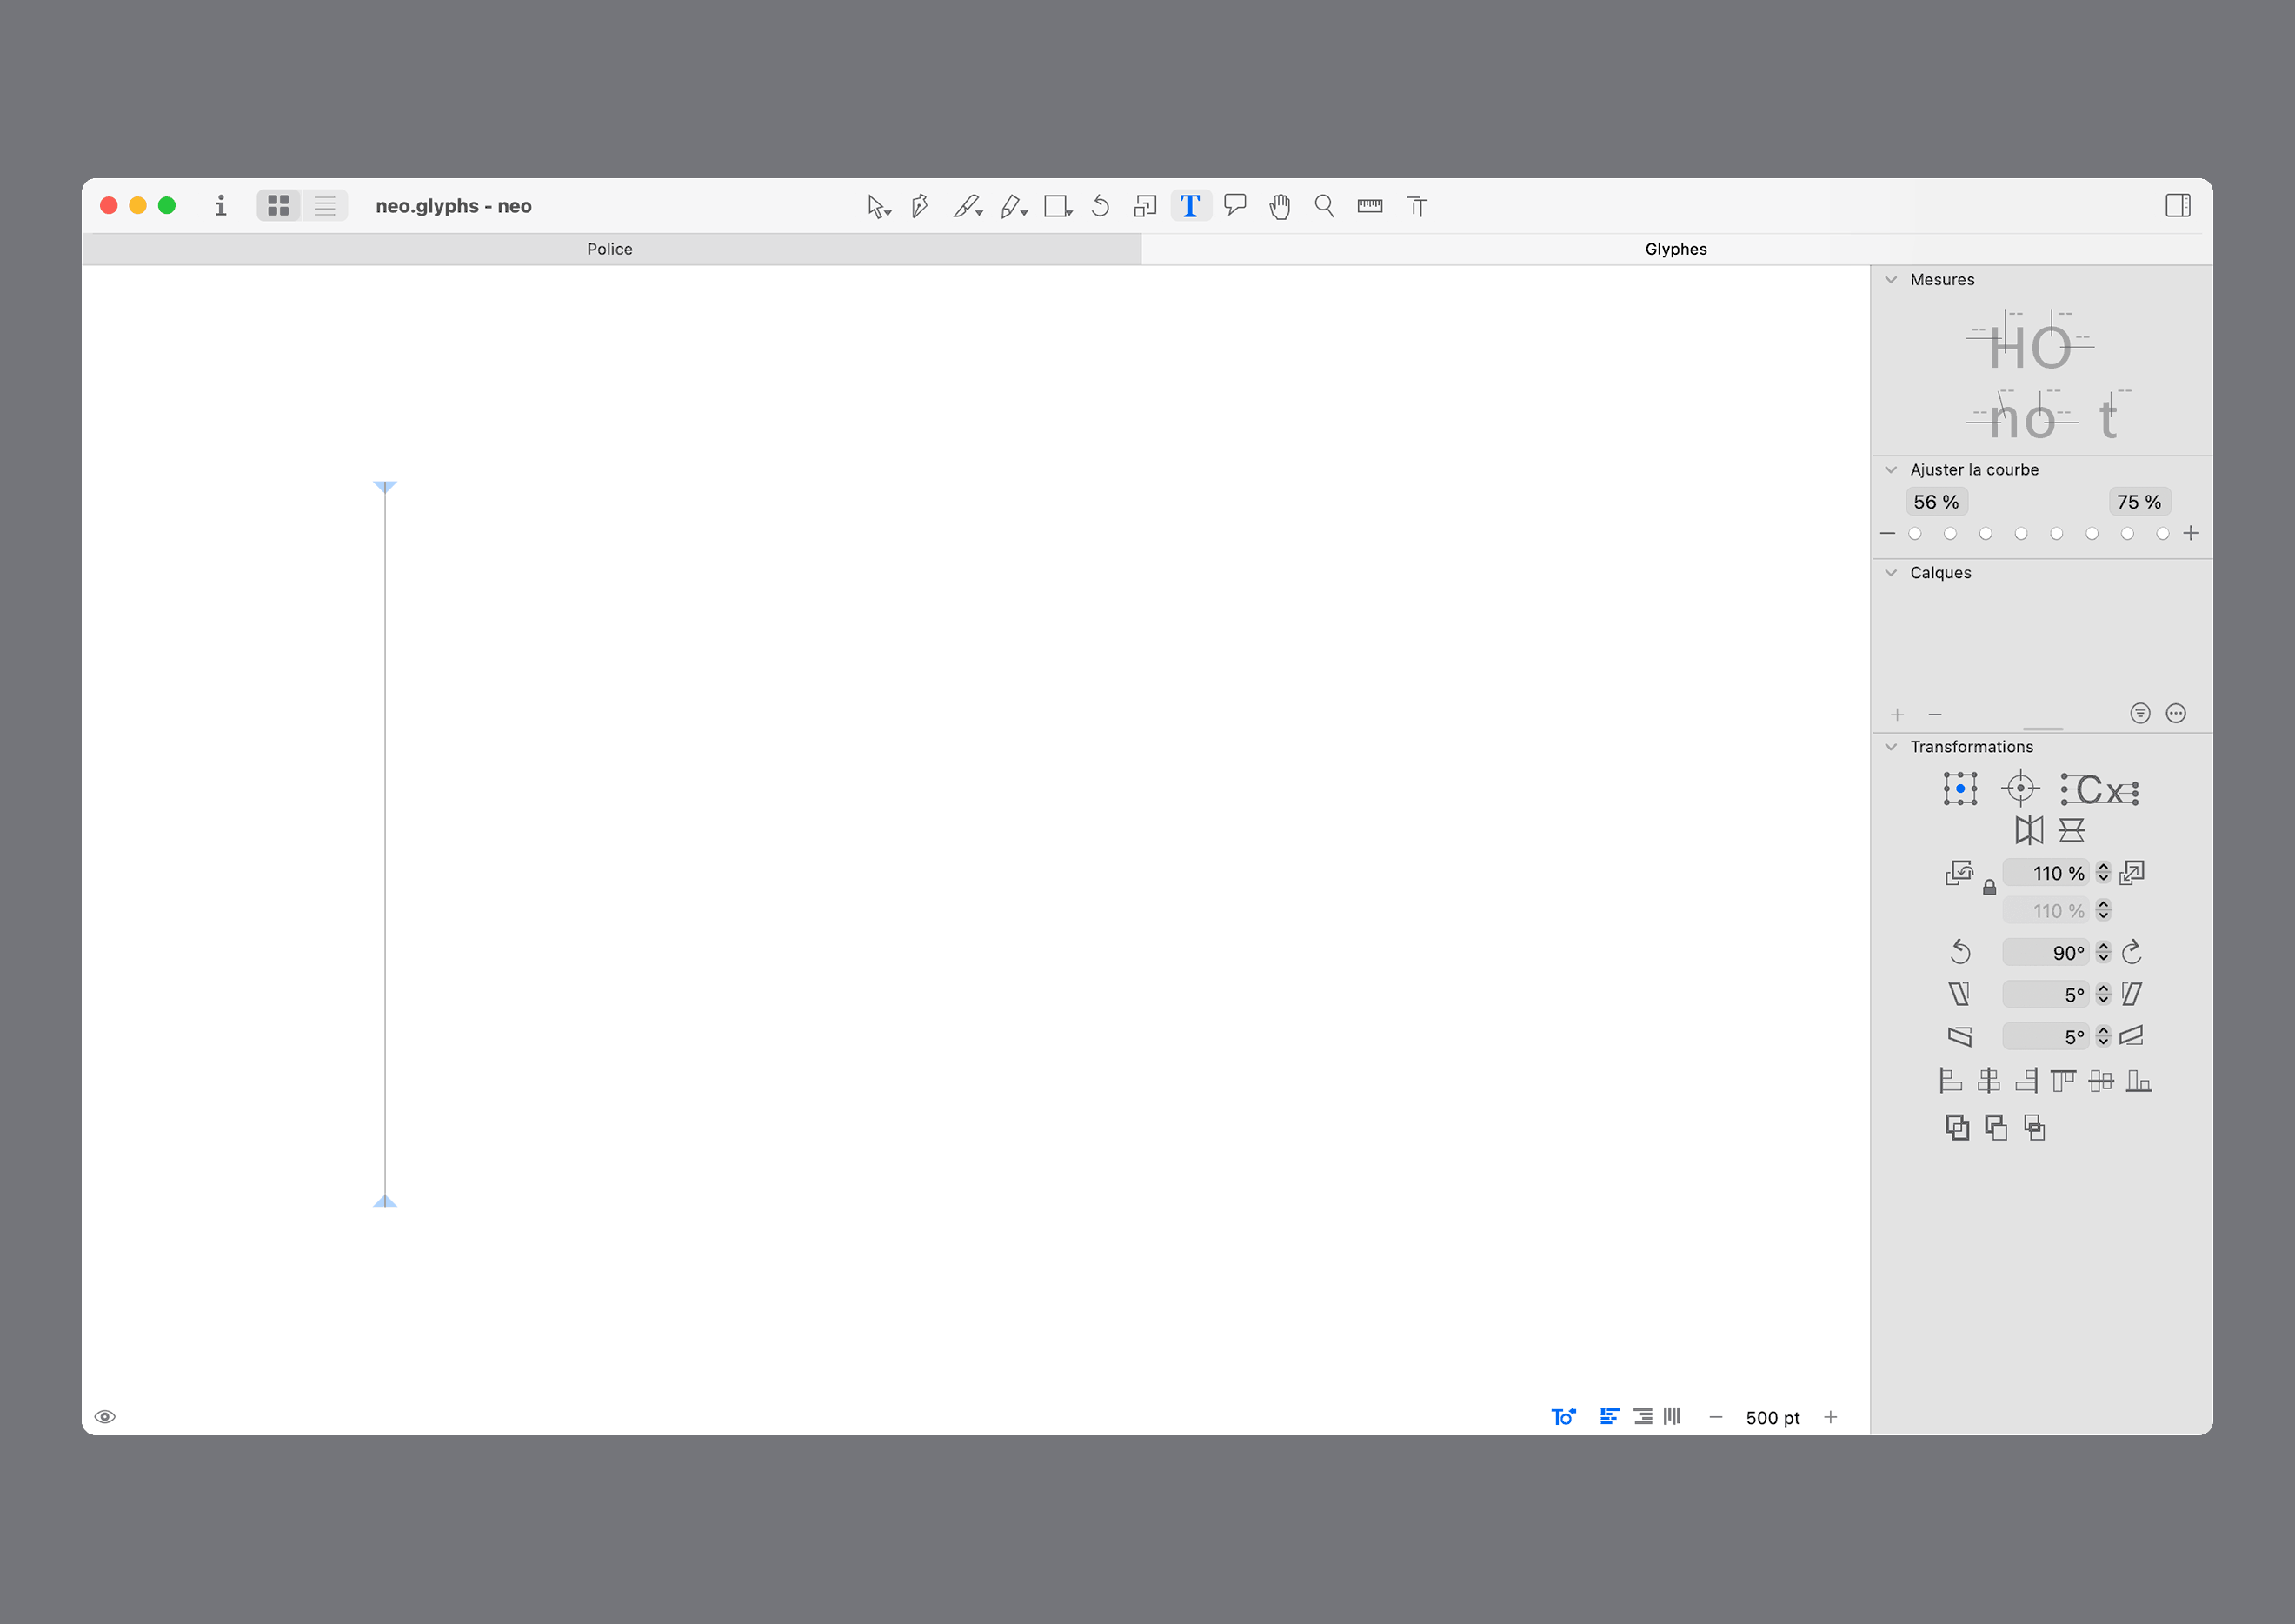Screen dimensions: 2295x1624
Task: Set origin to reference point crosshair
Action: click(2020, 789)
